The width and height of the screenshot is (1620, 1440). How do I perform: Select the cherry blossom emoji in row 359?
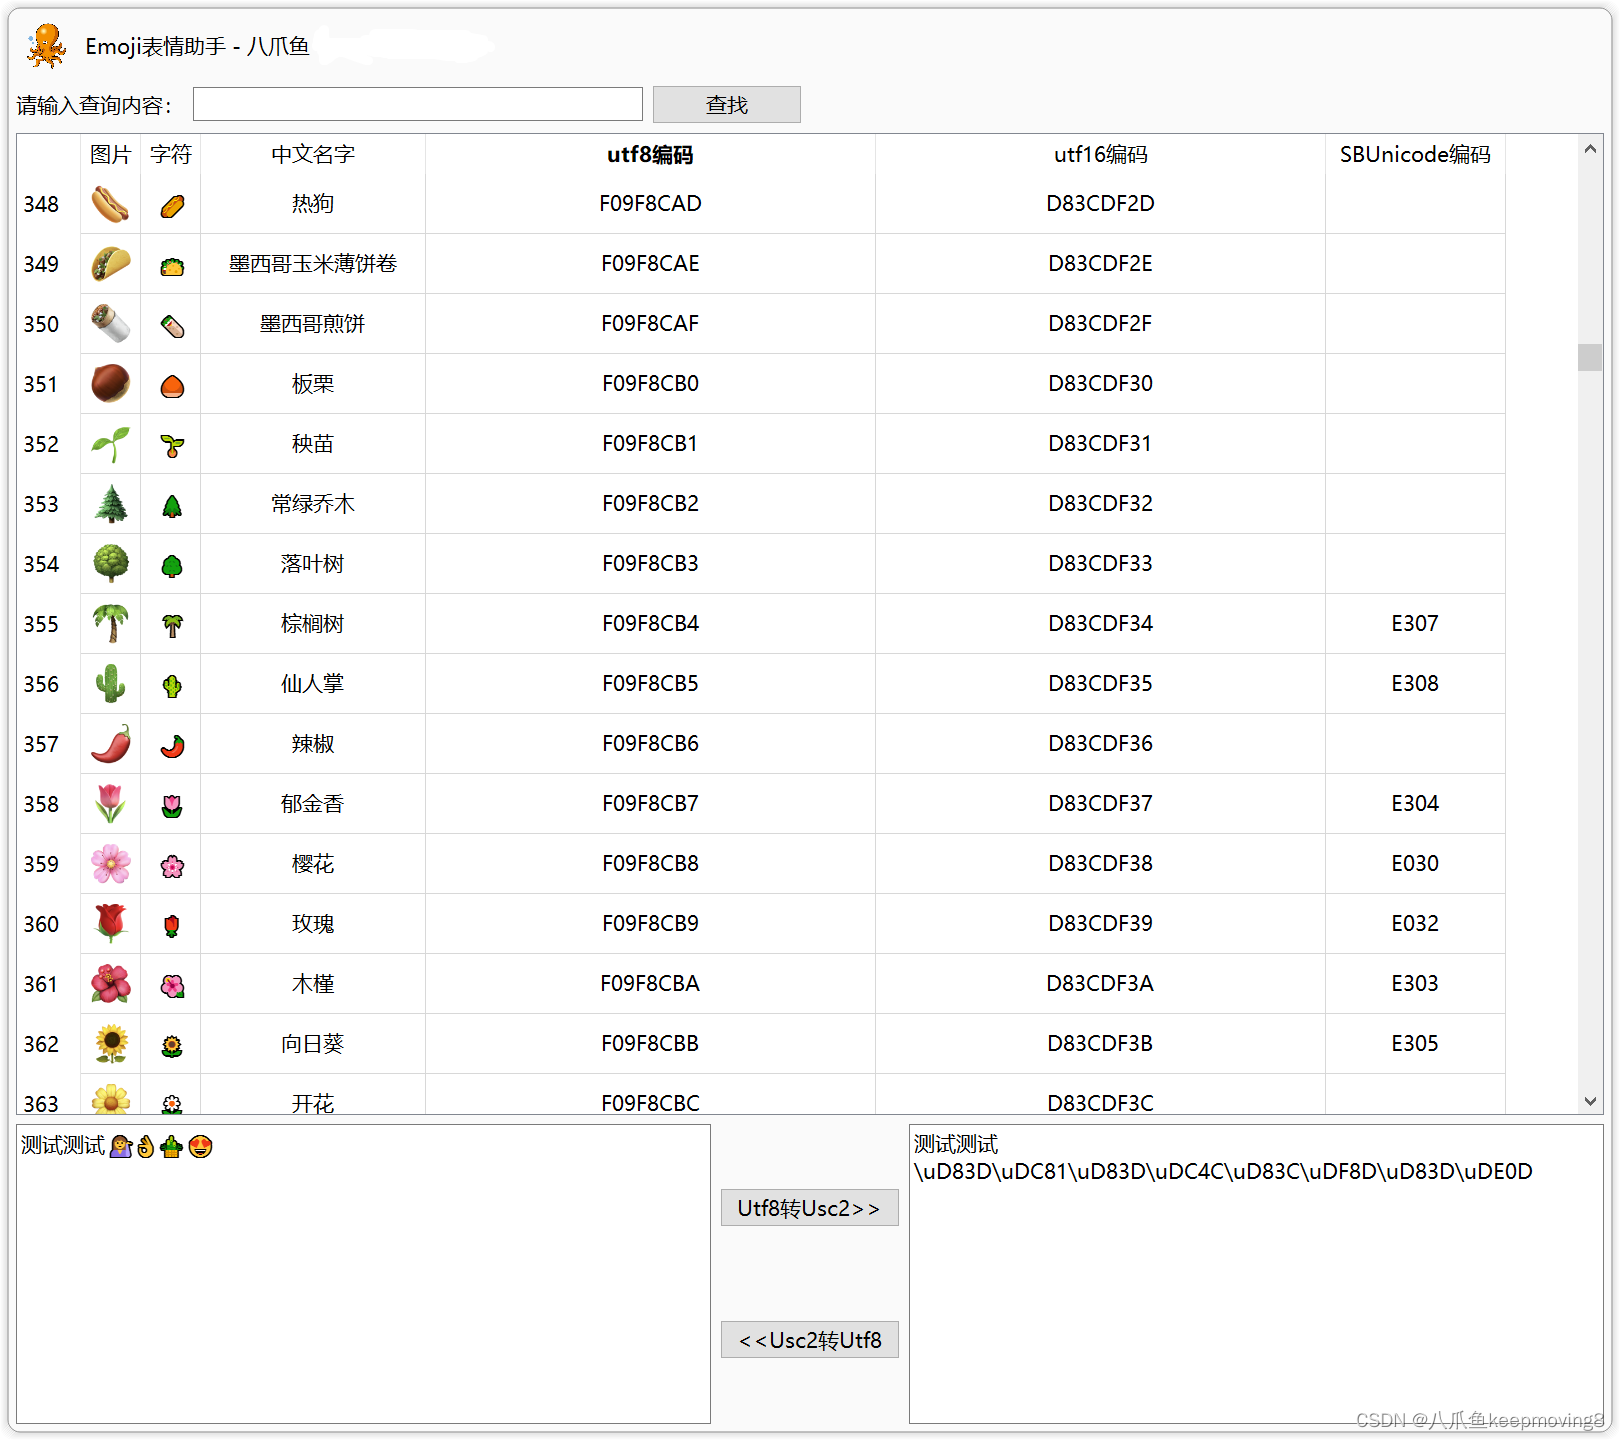[x=110, y=864]
